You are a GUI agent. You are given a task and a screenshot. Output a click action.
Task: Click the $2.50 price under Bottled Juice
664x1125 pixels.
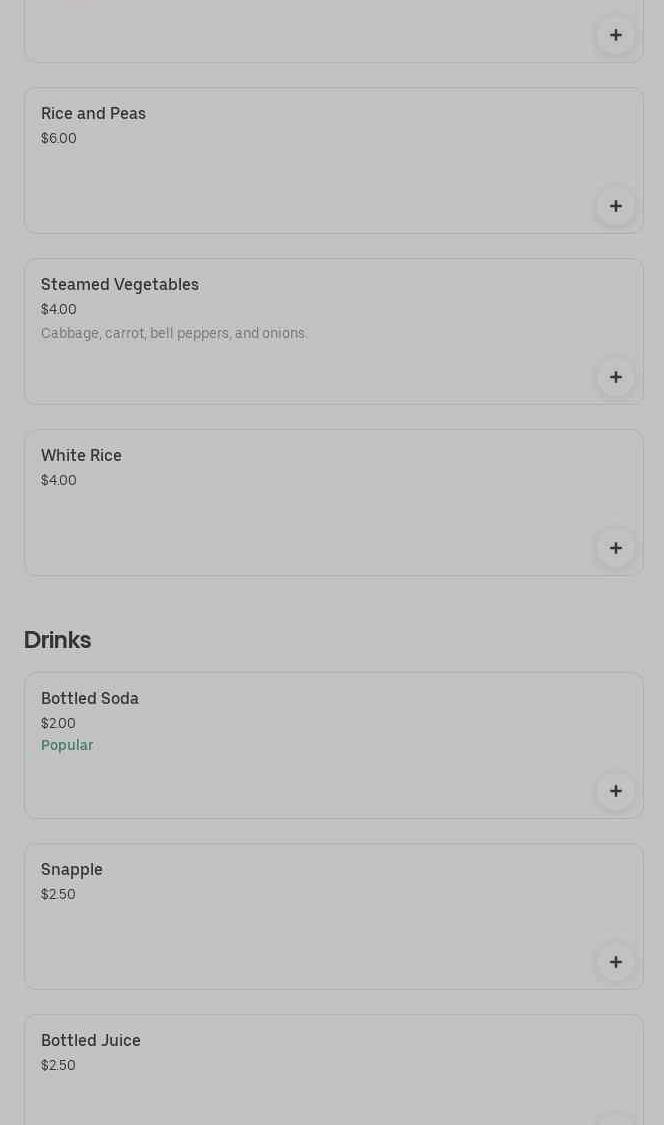tap(58, 1065)
